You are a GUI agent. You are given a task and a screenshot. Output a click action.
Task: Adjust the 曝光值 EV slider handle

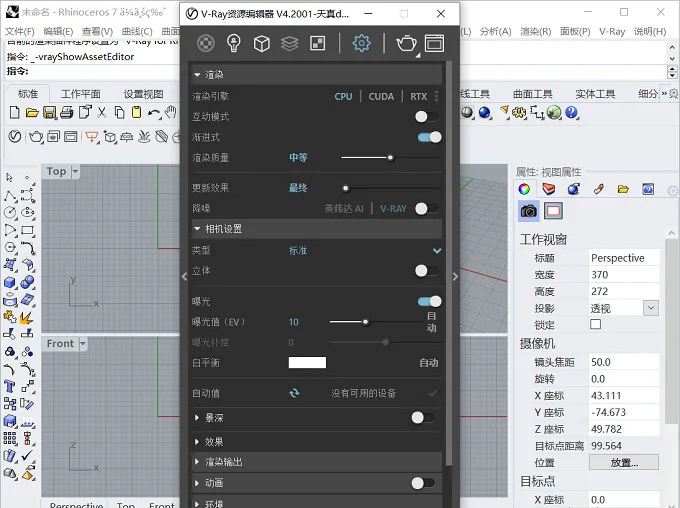(366, 322)
